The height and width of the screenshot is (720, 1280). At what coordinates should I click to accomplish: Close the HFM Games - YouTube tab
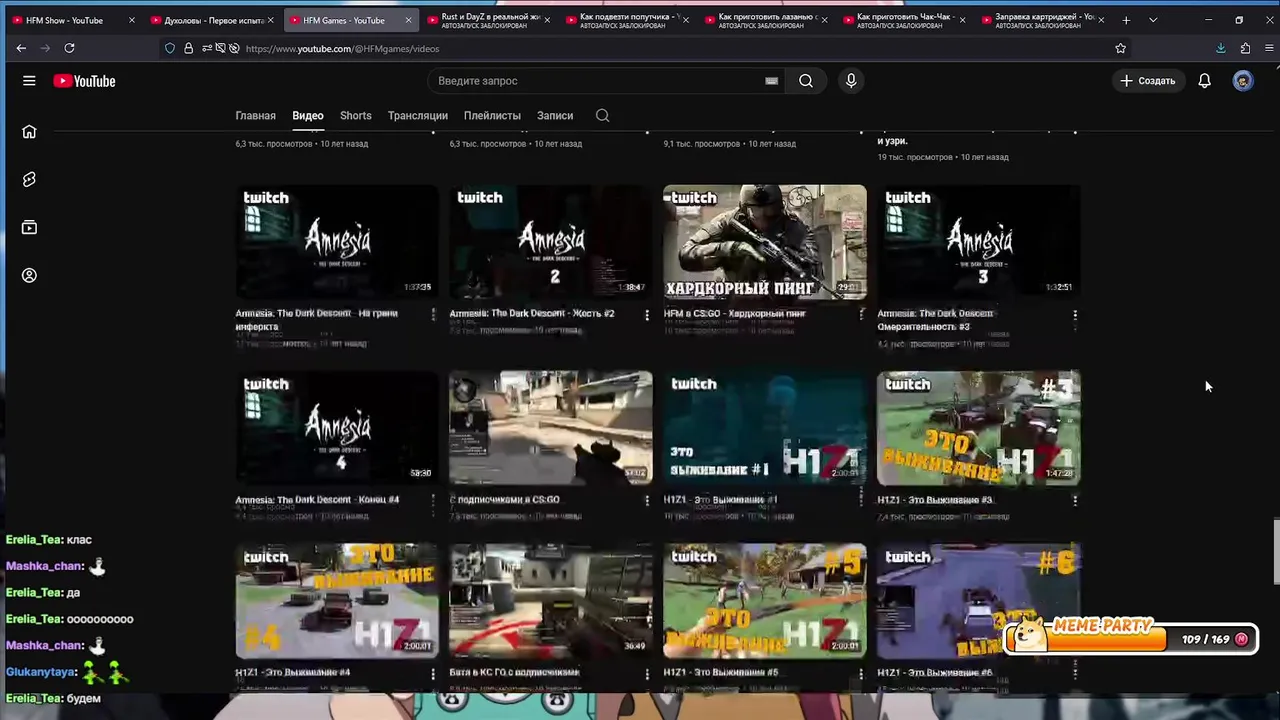point(408,20)
